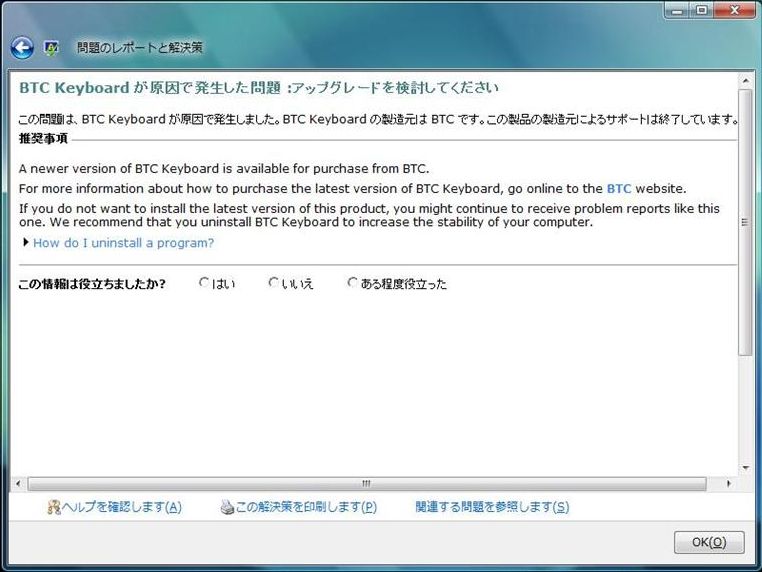Maximize the problem report window
The height and width of the screenshot is (572, 762).
coord(701,11)
